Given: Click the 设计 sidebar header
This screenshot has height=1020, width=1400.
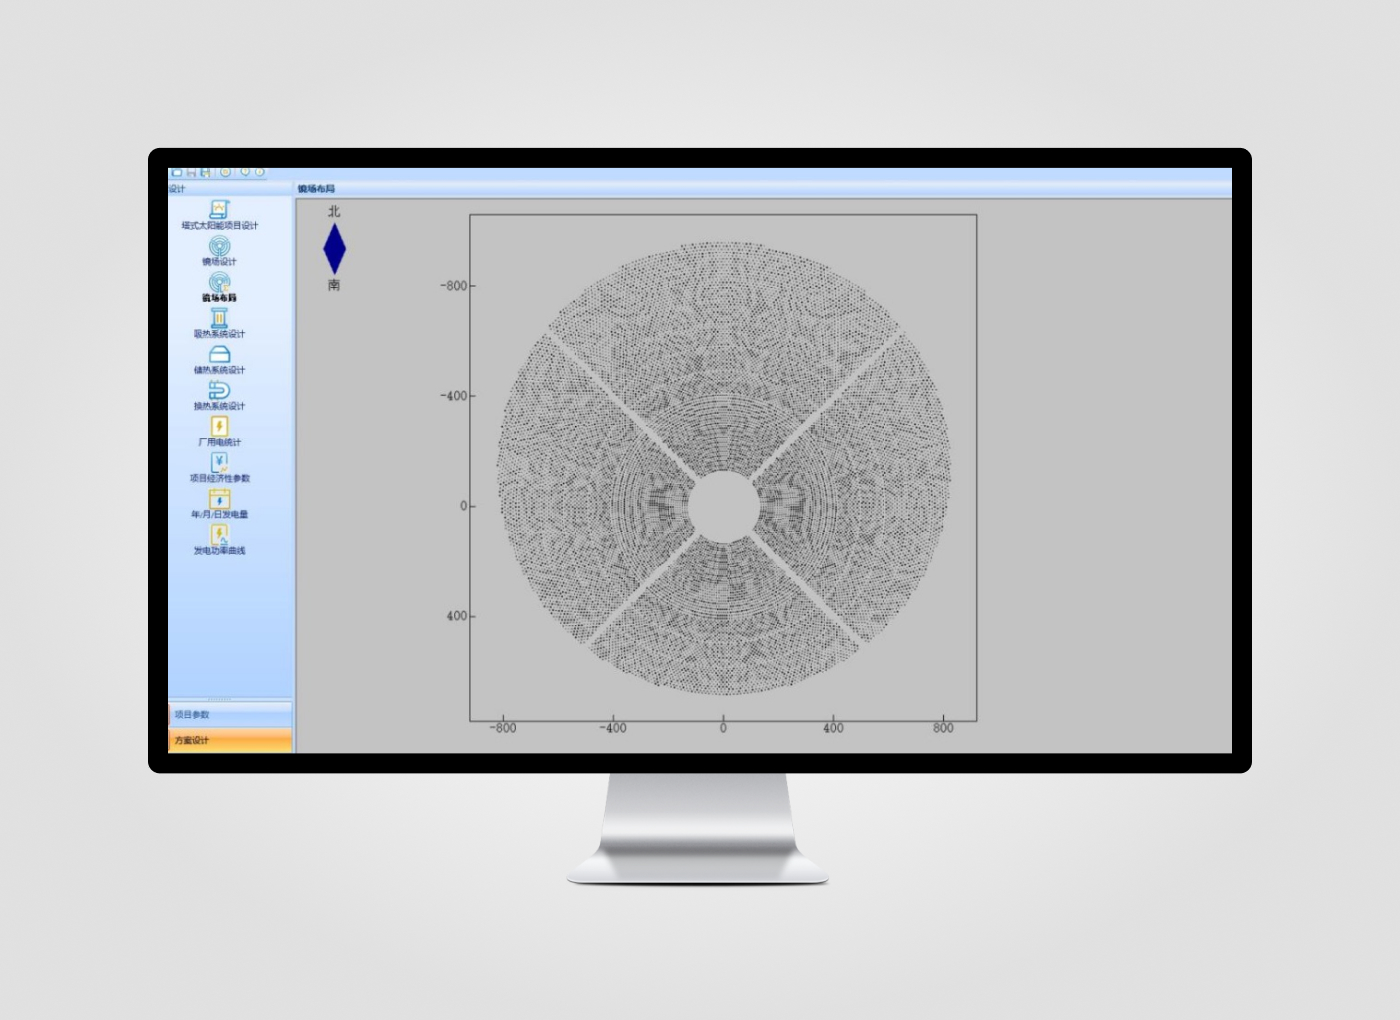Looking at the screenshot, I should [177, 188].
